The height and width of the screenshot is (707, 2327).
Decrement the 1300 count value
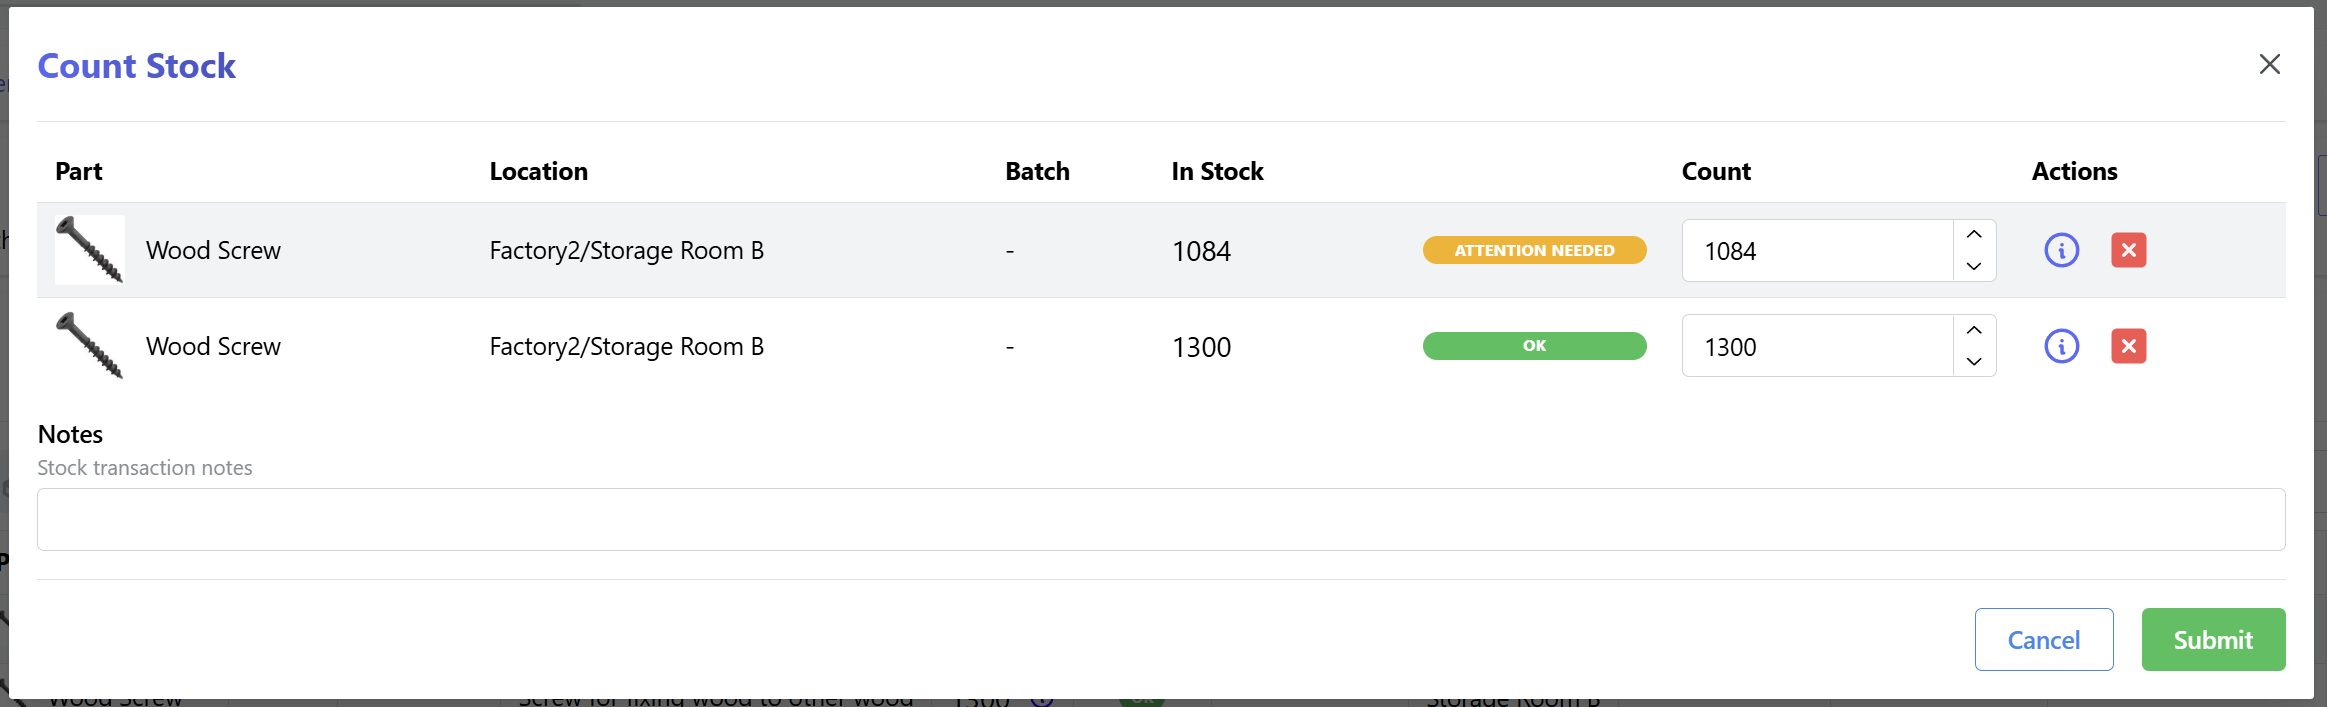[x=1973, y=363]
